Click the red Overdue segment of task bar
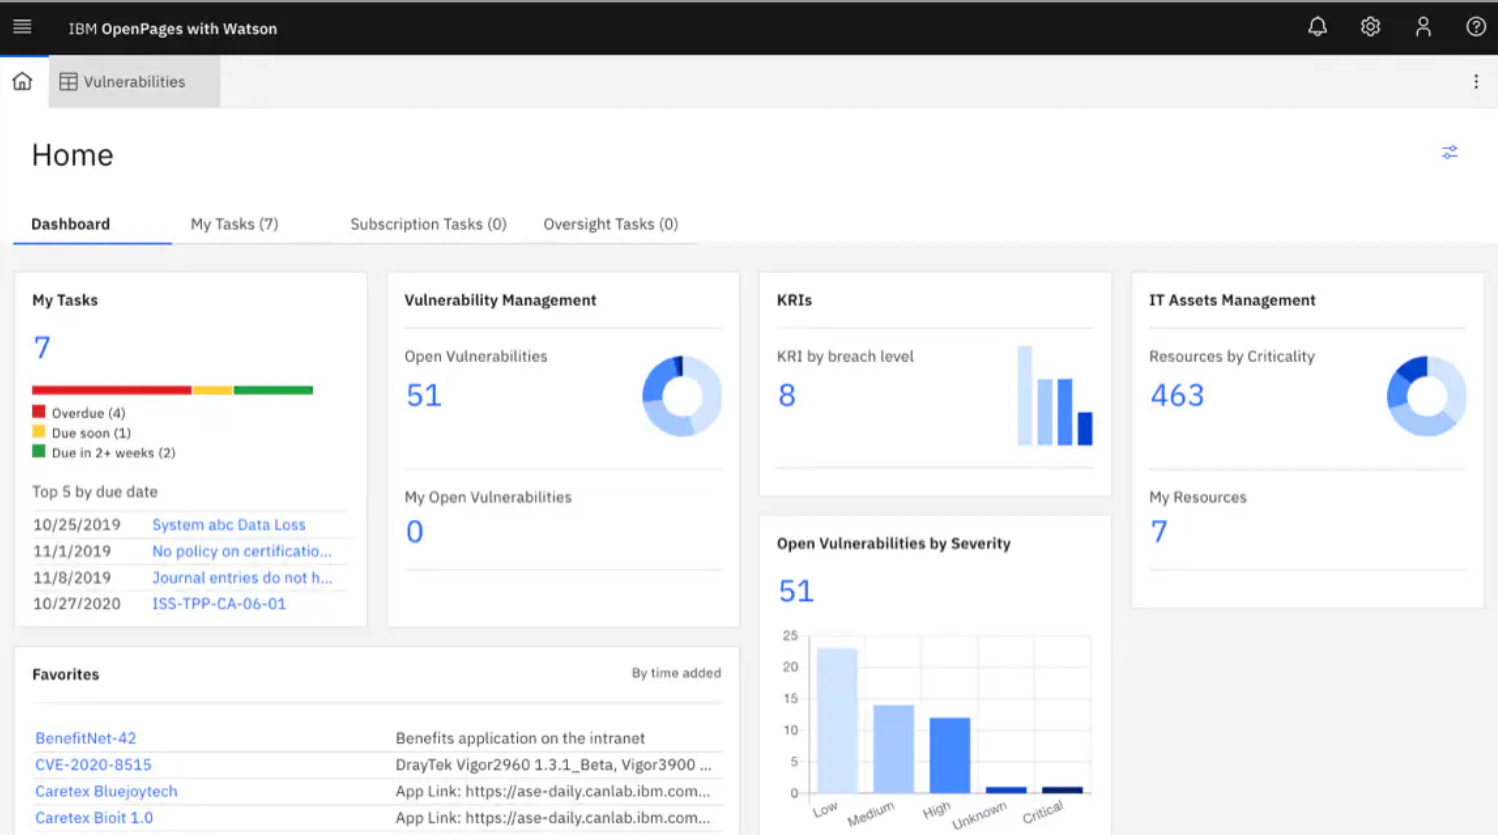Screen dimensions: 1498x835 (x=111, y=390)
